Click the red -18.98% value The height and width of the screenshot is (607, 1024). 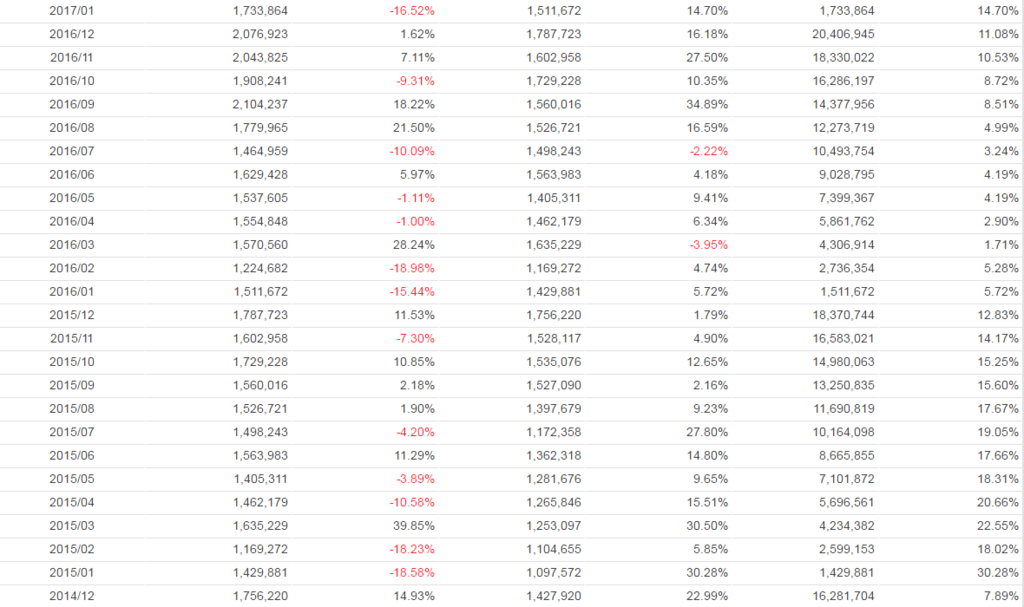click(x=412, y=268)
